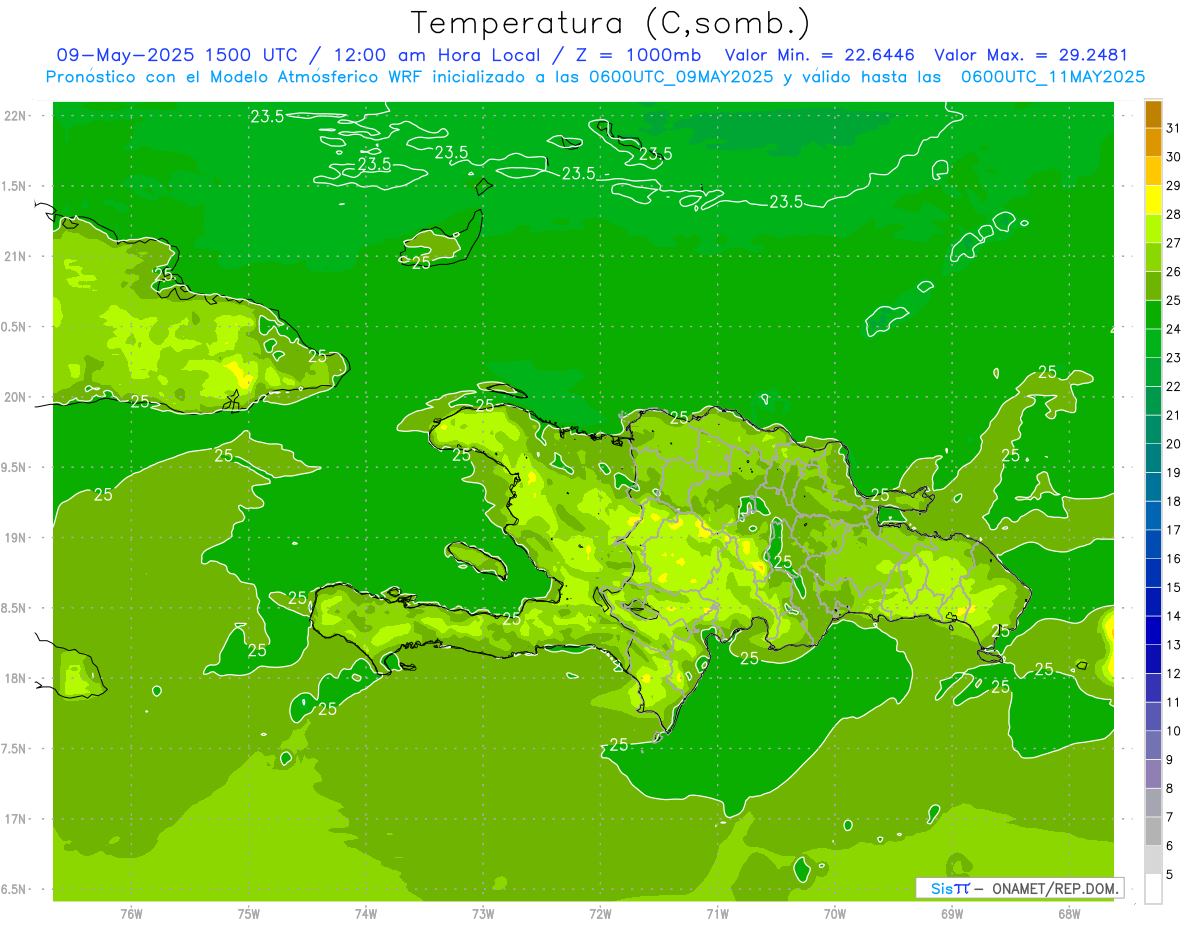Click the longitude axis label "71W"
Viewport: 1200px width, 927px height.
[717, 914]
